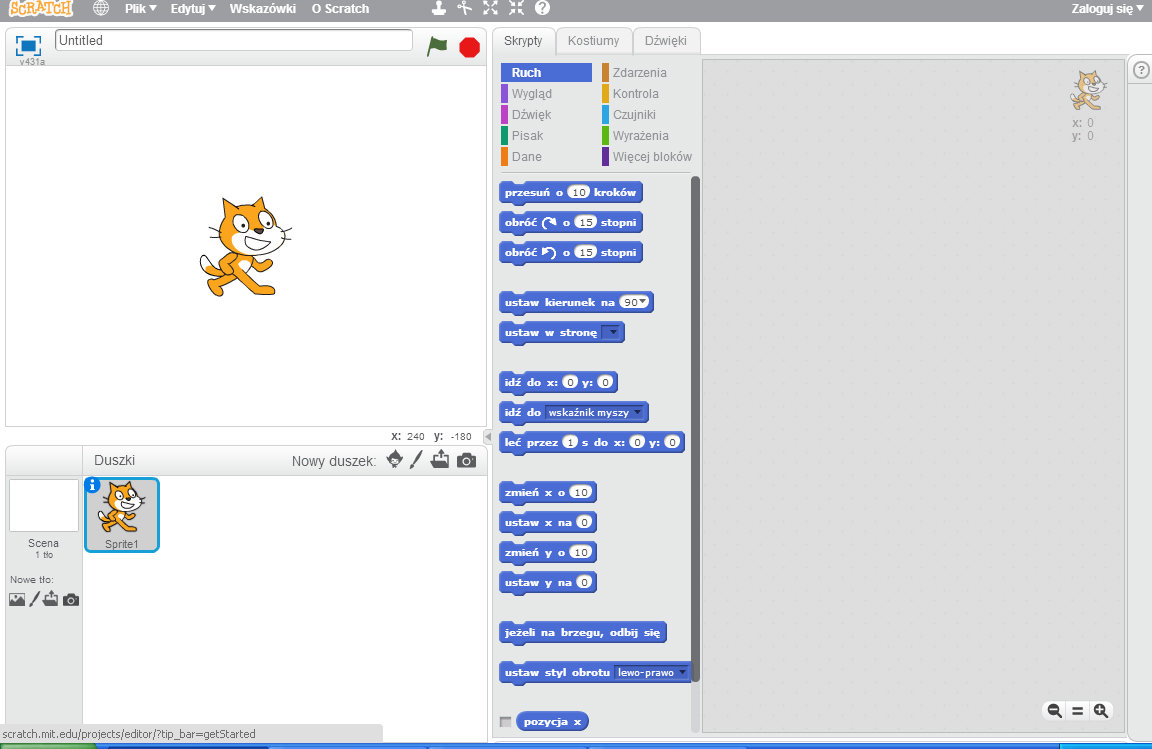This screenshot has width=1152, height=749.
Task: Stop project with the red stop sign
Action: 469,47
